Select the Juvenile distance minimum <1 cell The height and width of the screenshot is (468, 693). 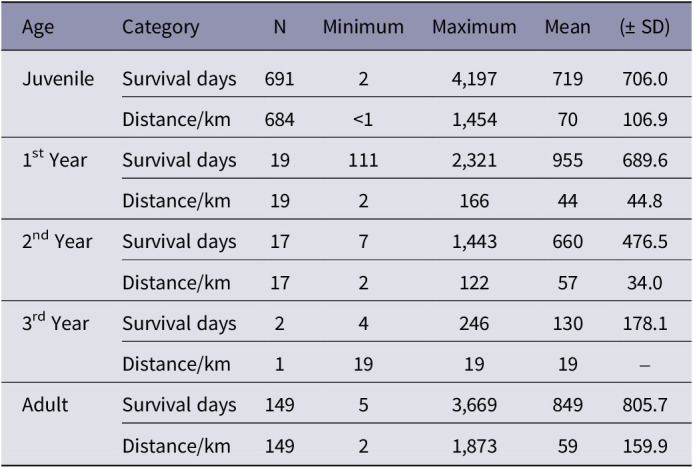click(x=363, y=120)
